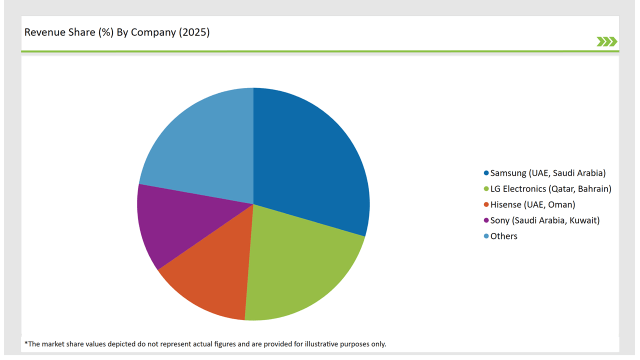This screenshot has height=360, width=640.
Task: Click the Sony purple legend dot
Action: click(486, 220)
